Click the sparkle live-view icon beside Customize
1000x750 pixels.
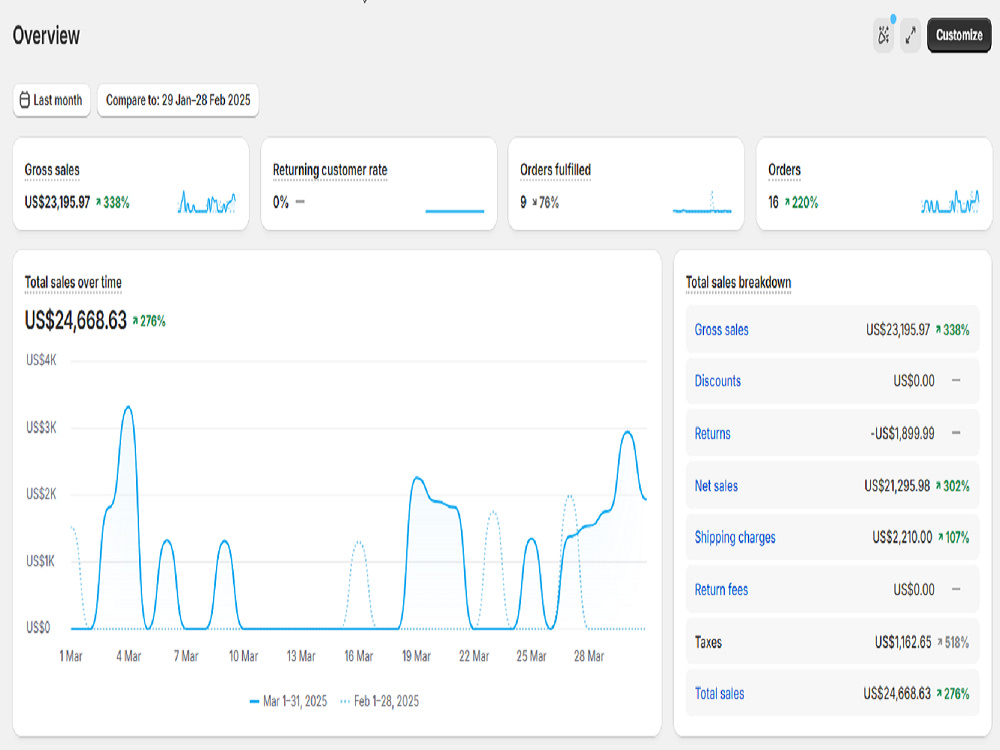883,35
